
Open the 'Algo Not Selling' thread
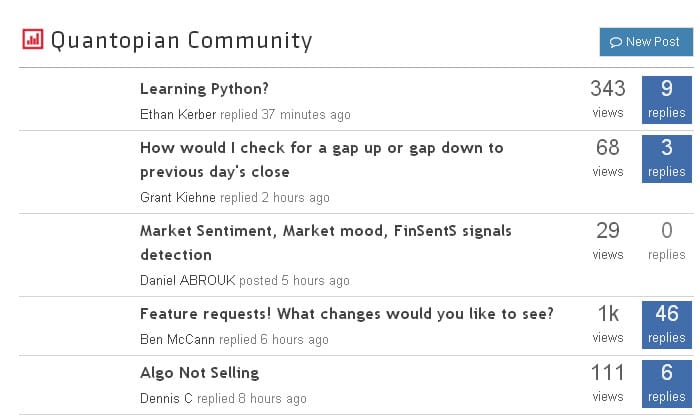pyautogui.click(x=199, y=372)
